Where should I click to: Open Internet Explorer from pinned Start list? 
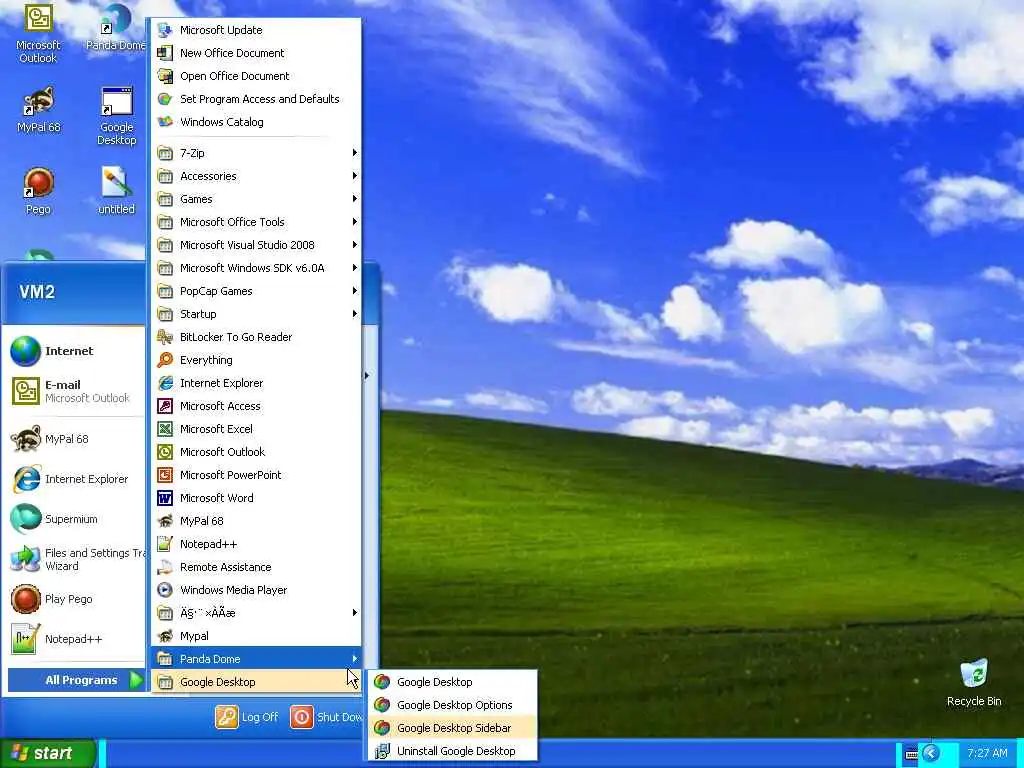coord(72,479)
